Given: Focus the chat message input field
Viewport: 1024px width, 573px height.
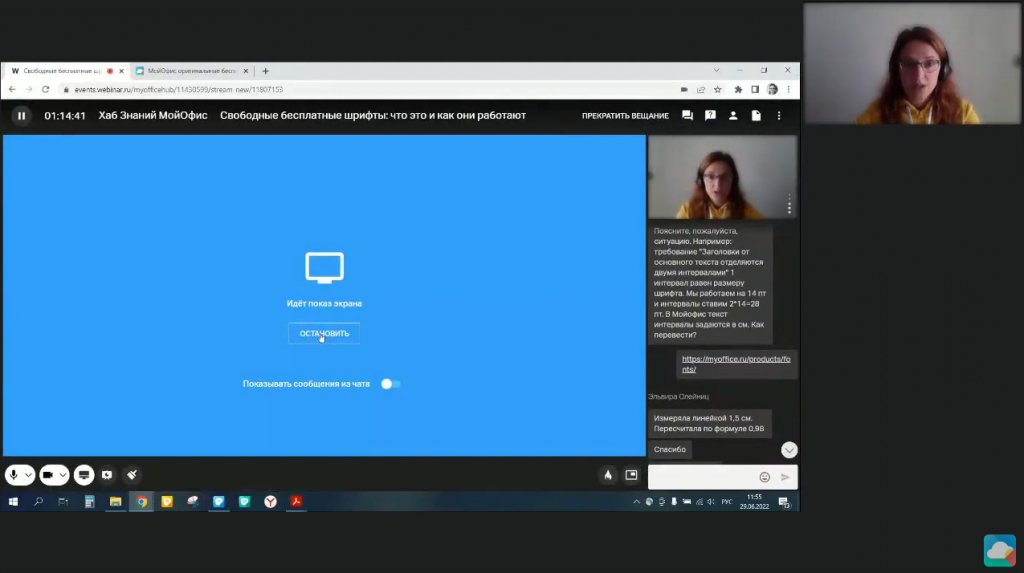Looking at the screenshot, I should 702,477.
